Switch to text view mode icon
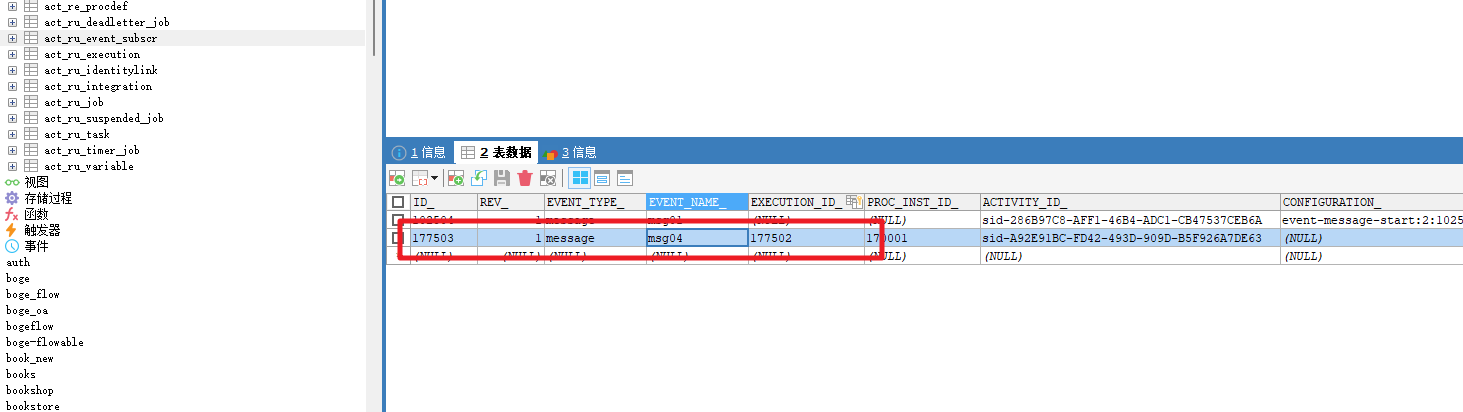 [625, 178]
